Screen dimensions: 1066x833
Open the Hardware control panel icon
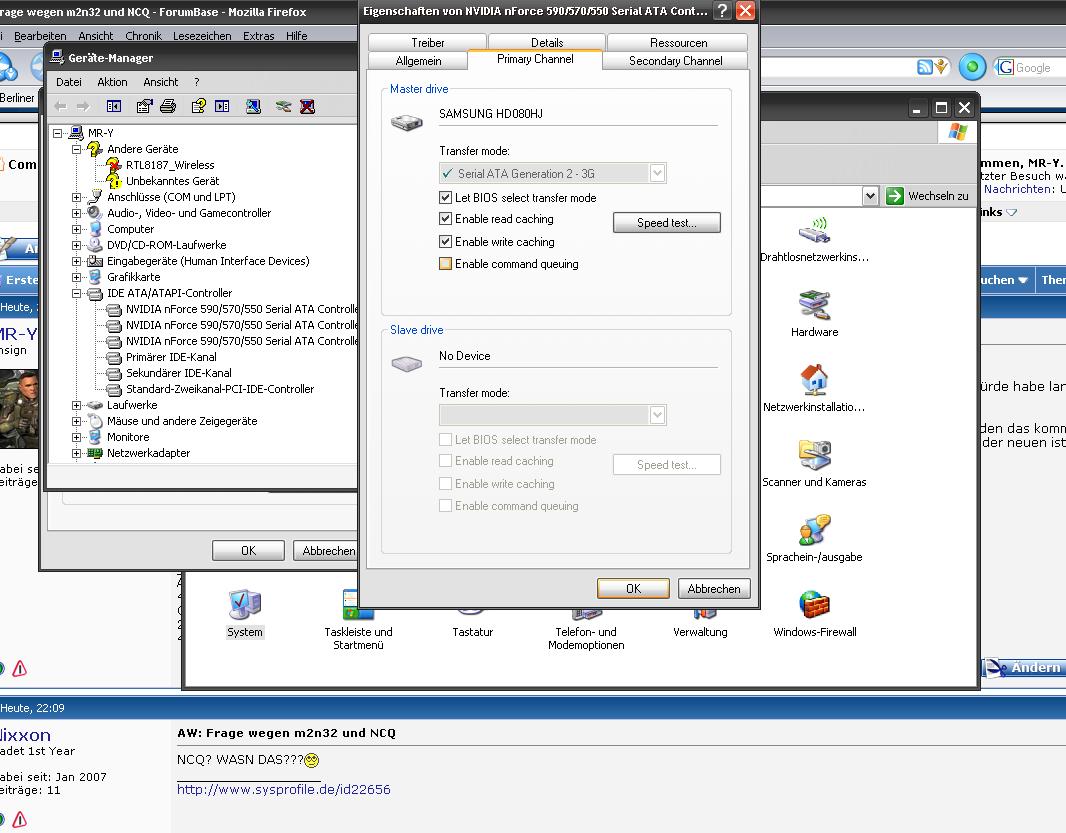[814, 305]
